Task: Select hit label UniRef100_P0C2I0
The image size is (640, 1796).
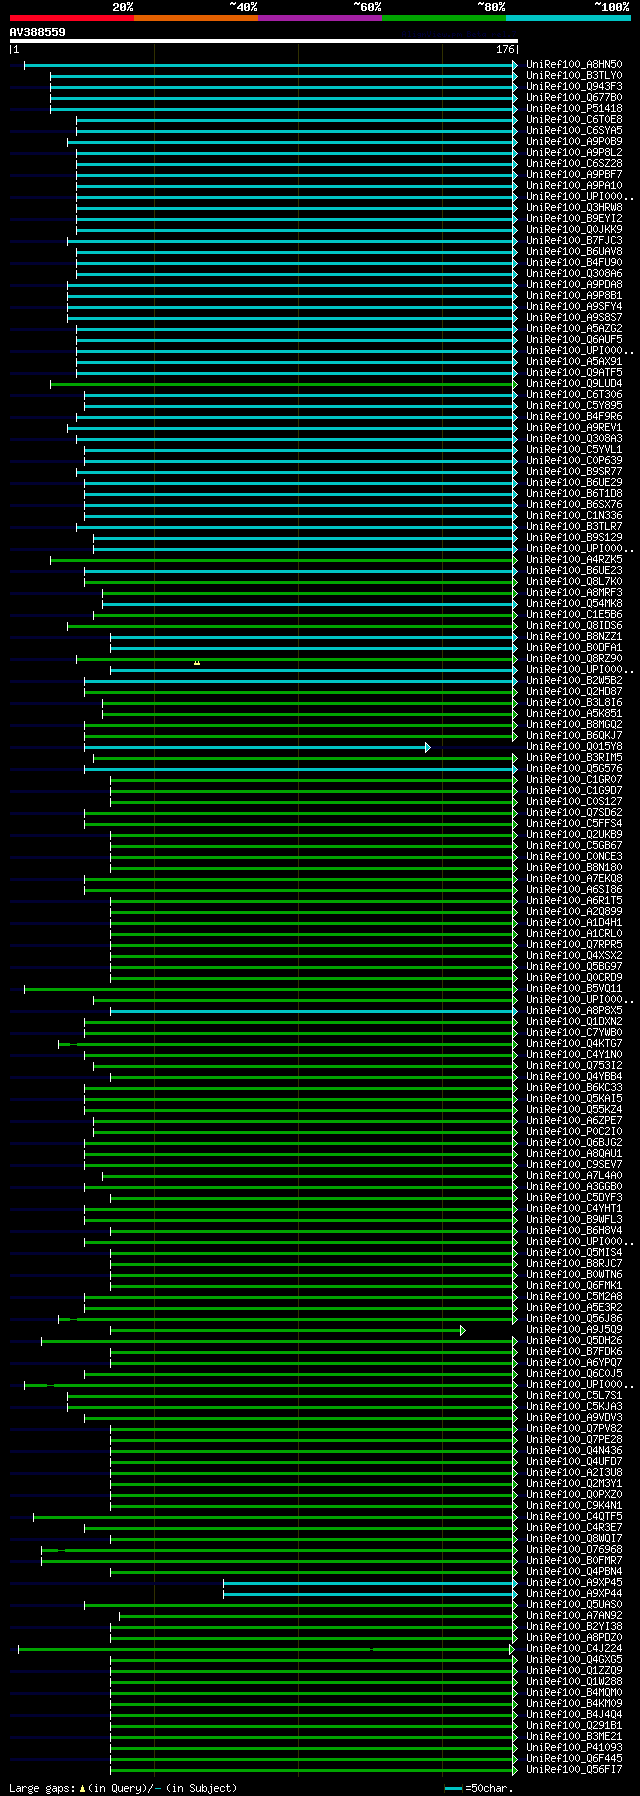Action: coord(574,1132)
